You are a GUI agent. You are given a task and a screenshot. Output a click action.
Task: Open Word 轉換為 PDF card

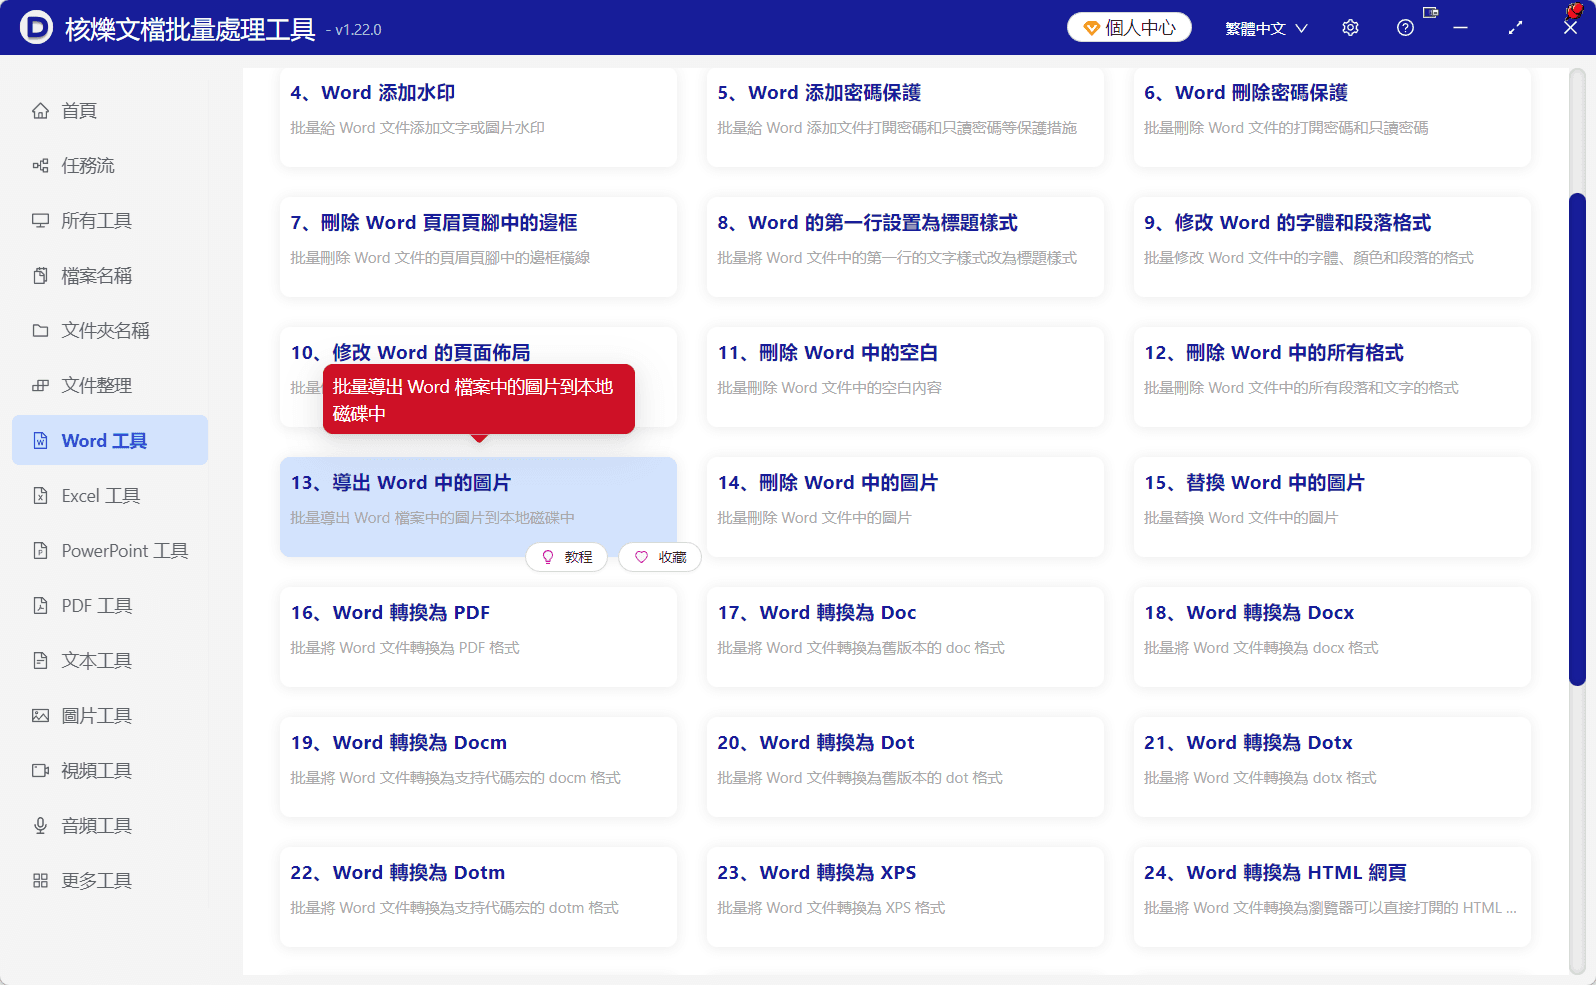point(478,637)
